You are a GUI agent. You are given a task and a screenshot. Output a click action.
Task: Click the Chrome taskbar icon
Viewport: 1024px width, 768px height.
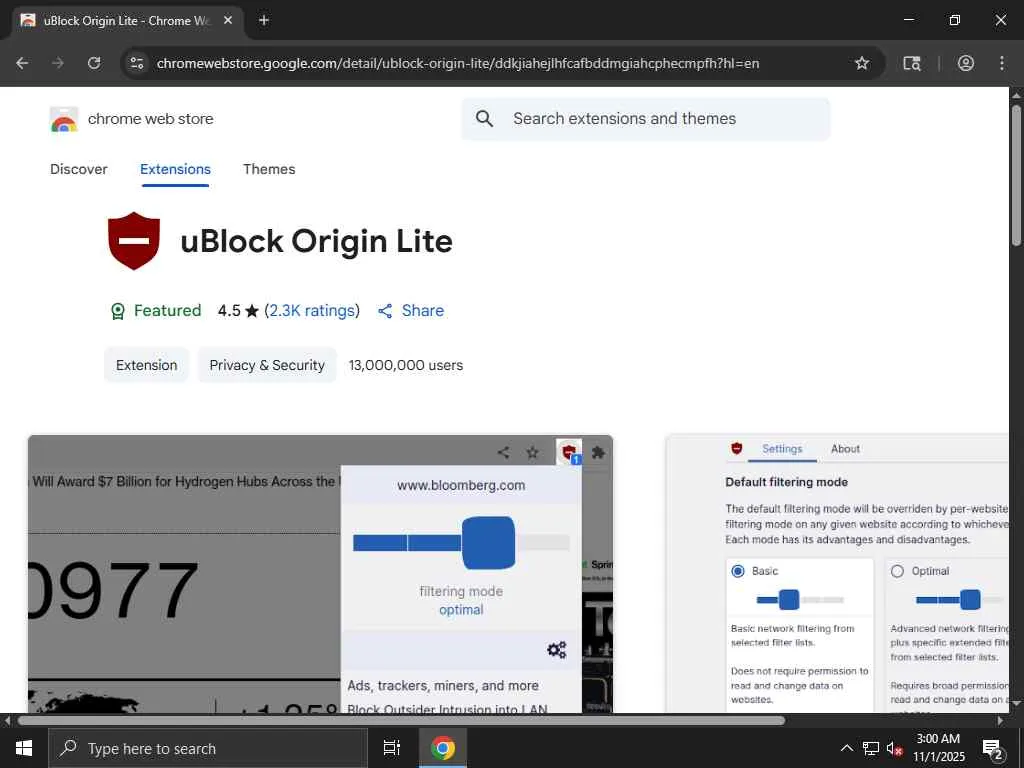[442, 748]
